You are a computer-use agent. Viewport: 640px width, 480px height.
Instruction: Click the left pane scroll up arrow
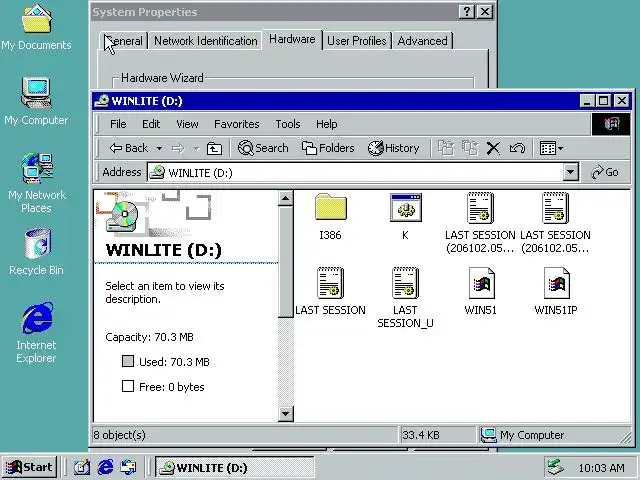click(x=285, y=198)
